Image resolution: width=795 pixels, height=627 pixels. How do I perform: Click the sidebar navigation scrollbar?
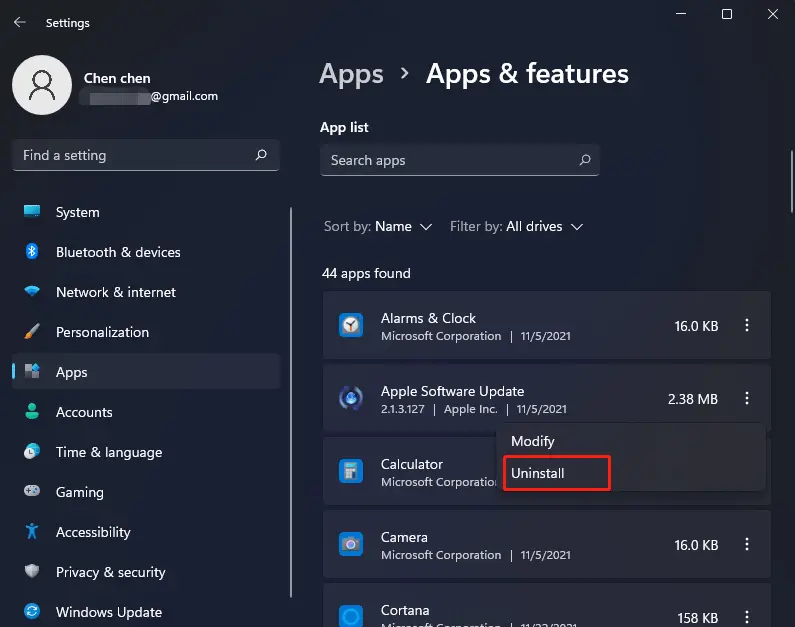coord(291,402)
